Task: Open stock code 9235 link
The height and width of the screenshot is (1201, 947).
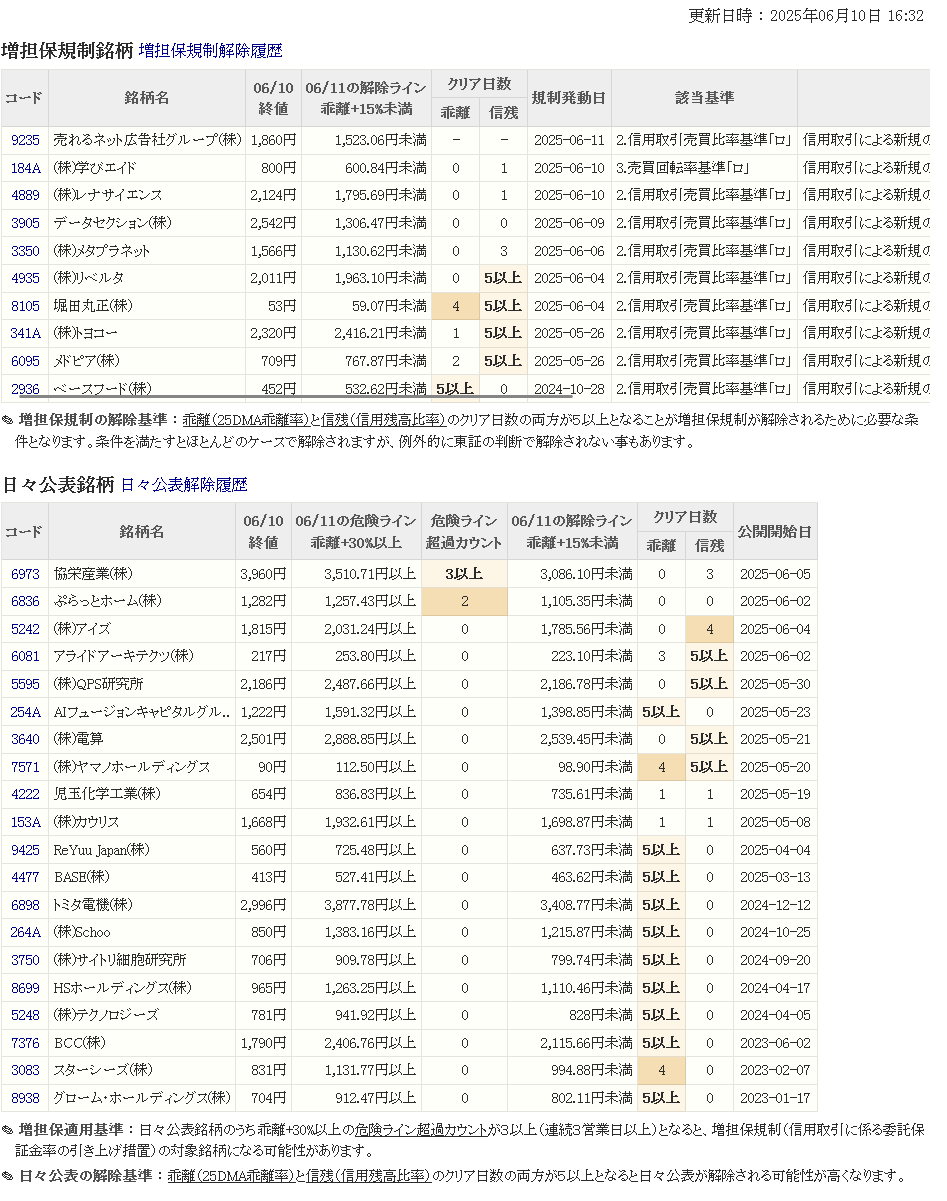Action: tap(25, 141)
